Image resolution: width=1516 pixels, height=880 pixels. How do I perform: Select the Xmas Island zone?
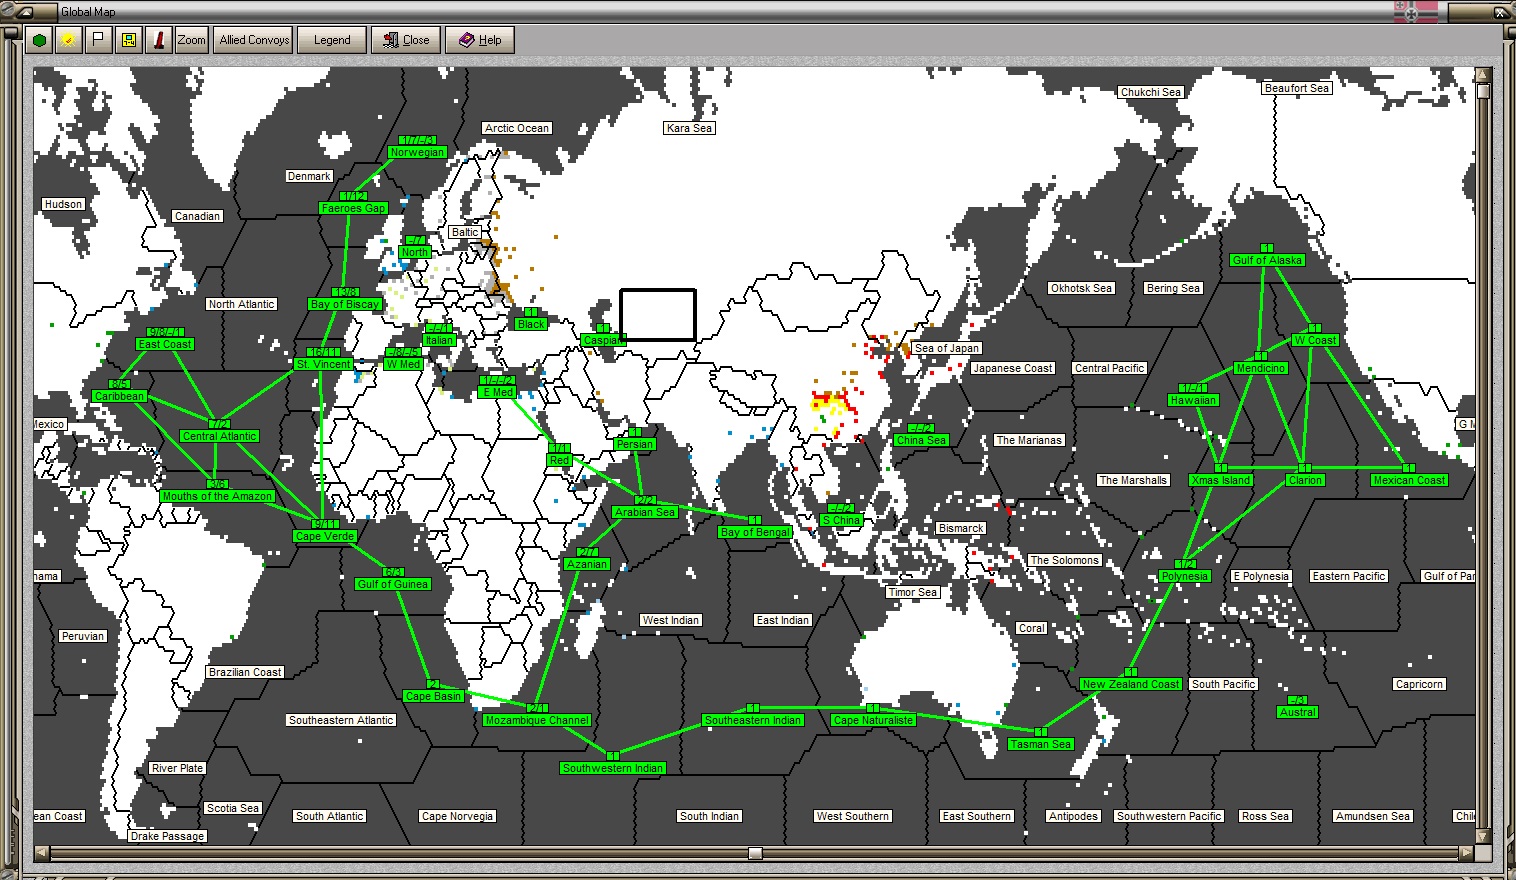tap(1221, 480)
